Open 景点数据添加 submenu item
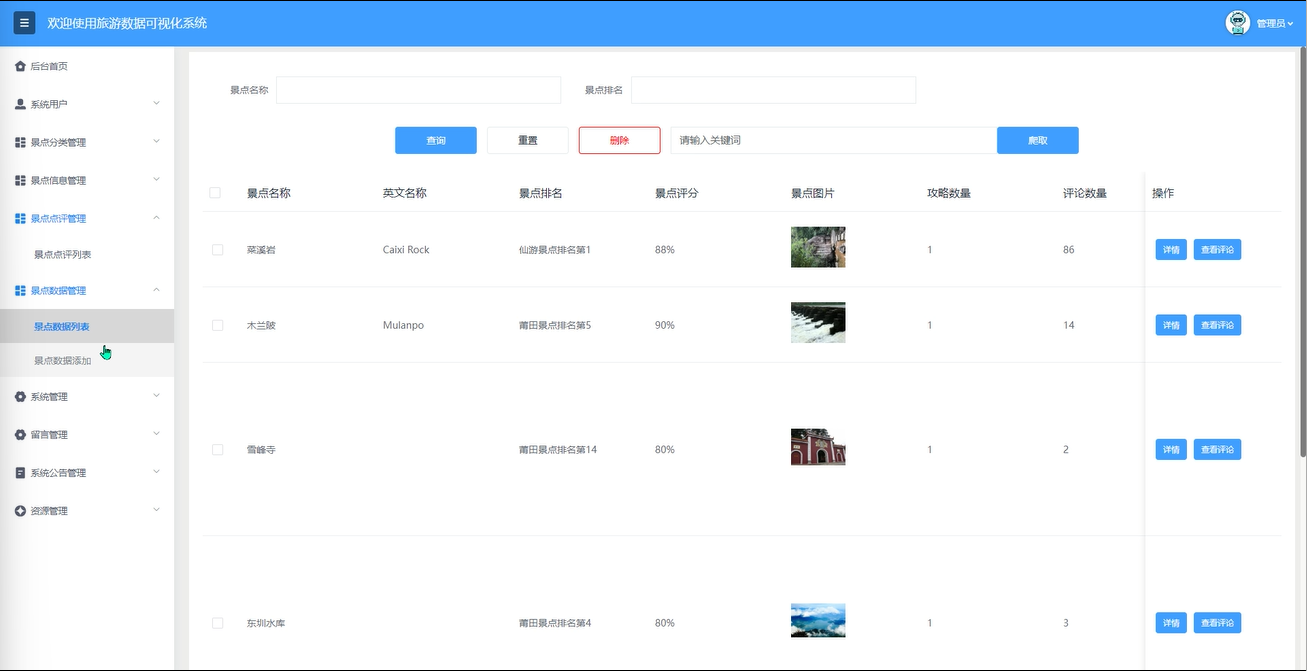The height and width of the screenshot is (671, 1307). point(87,360)
